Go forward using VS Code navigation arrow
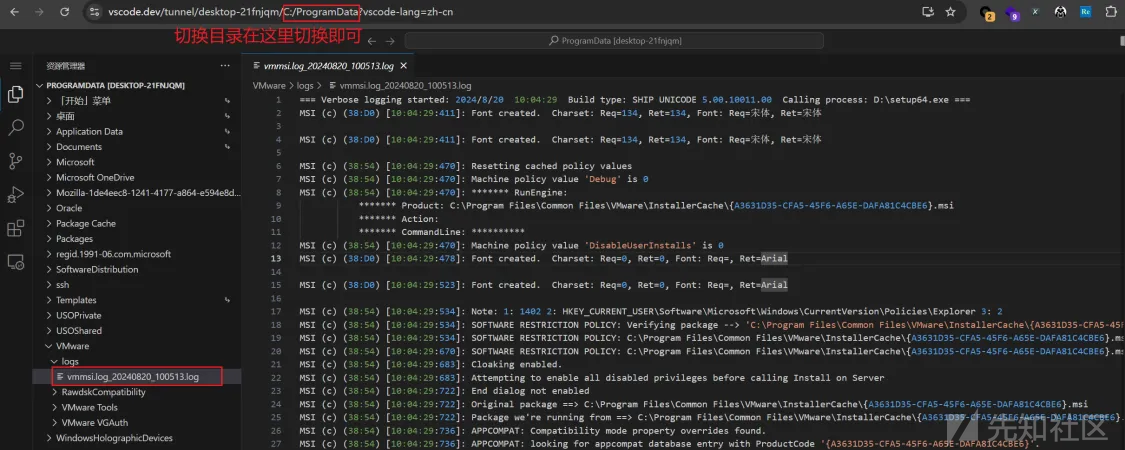Image resolution: width=1125 pixels, height=450 pixels. pos(392,41)
